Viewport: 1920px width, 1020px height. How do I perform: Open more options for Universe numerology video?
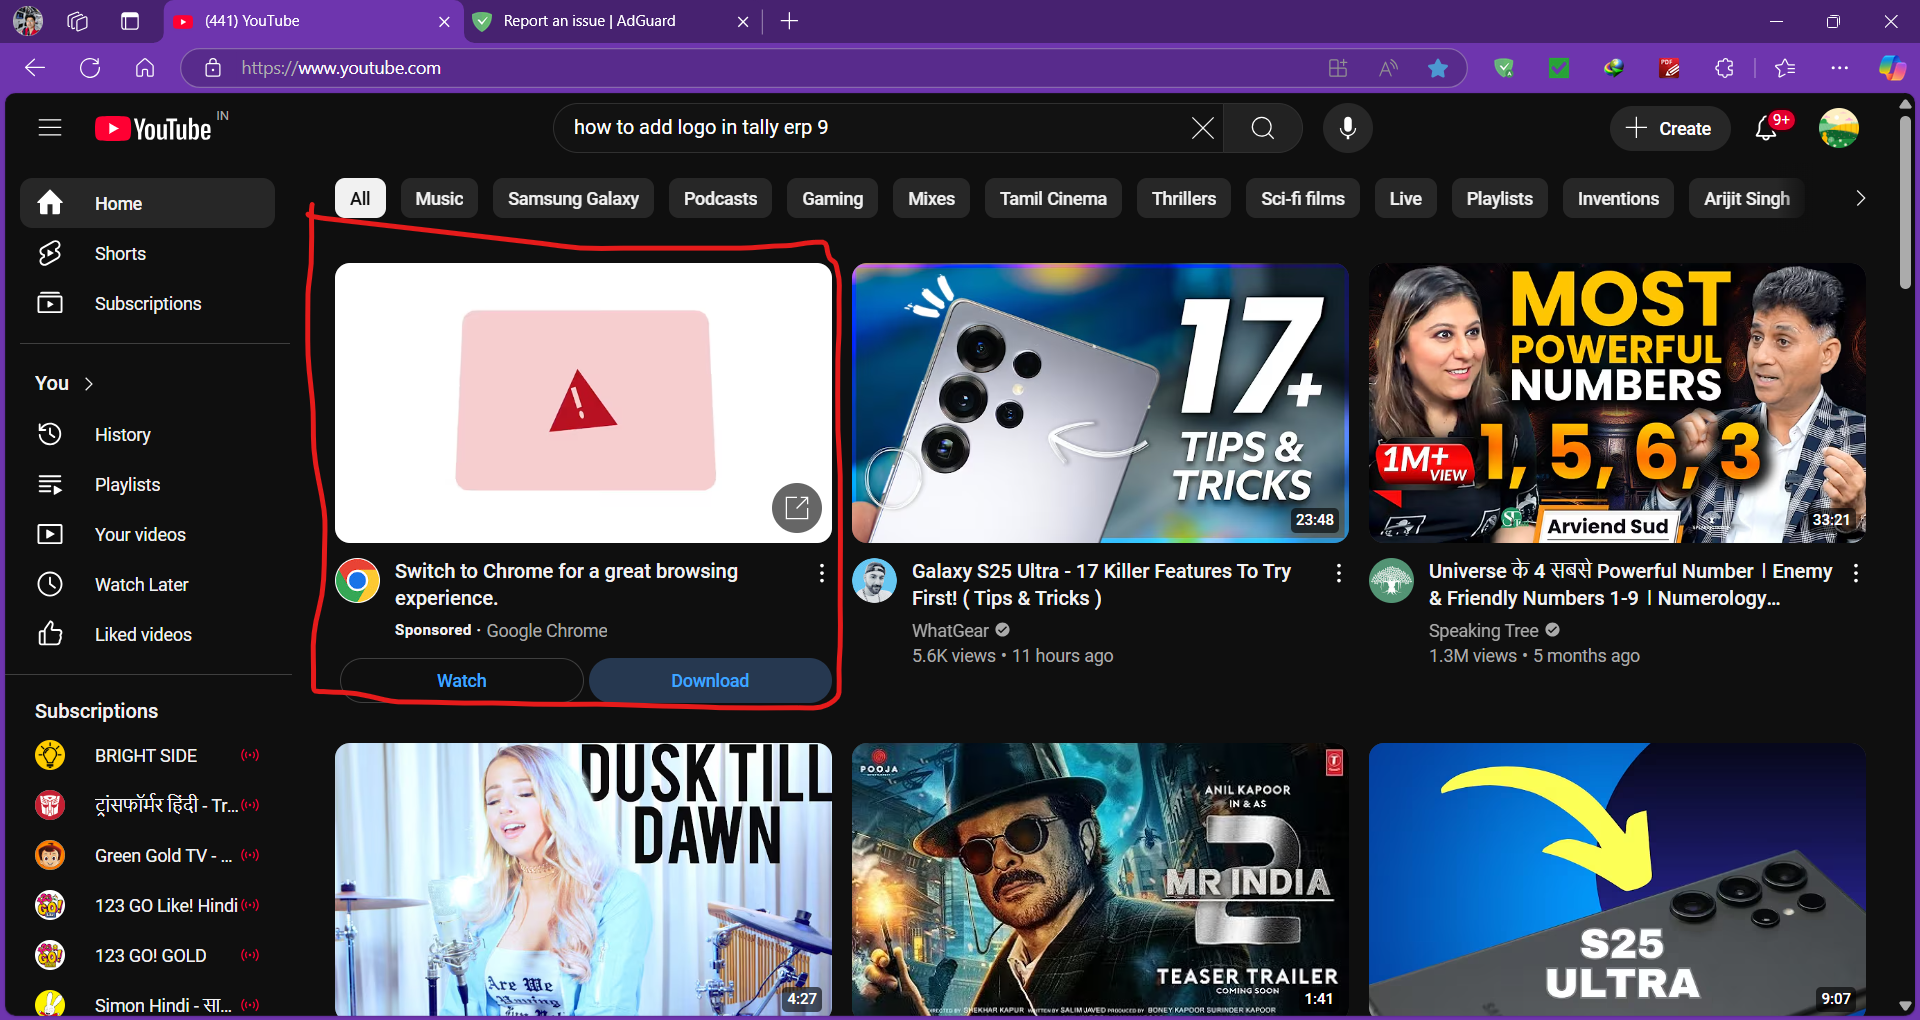tap(1855, 573)
